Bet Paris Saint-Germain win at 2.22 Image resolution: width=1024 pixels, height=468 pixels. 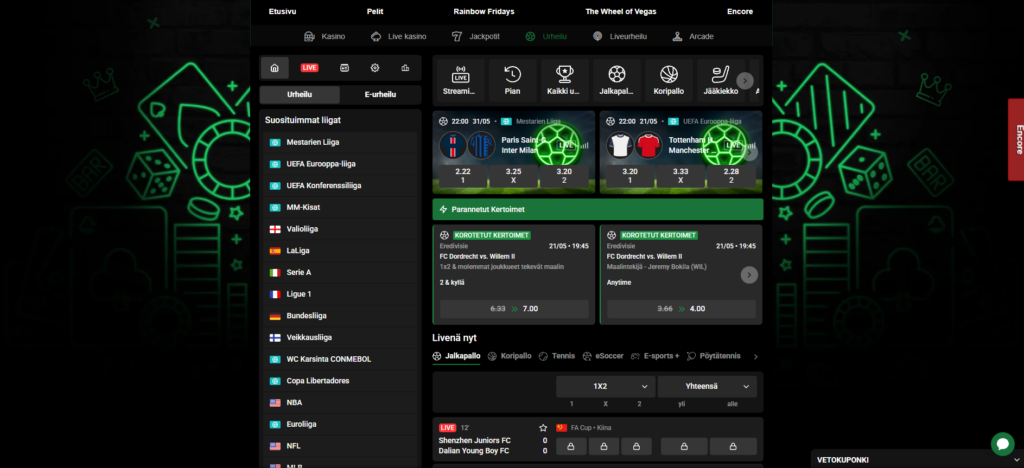463,176
